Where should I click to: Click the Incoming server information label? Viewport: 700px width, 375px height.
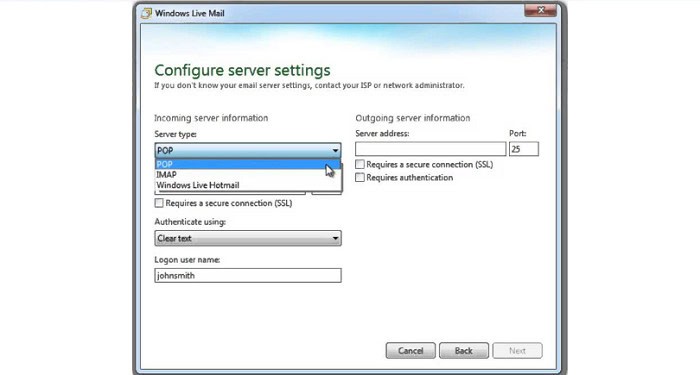click(x=211, y=118)
